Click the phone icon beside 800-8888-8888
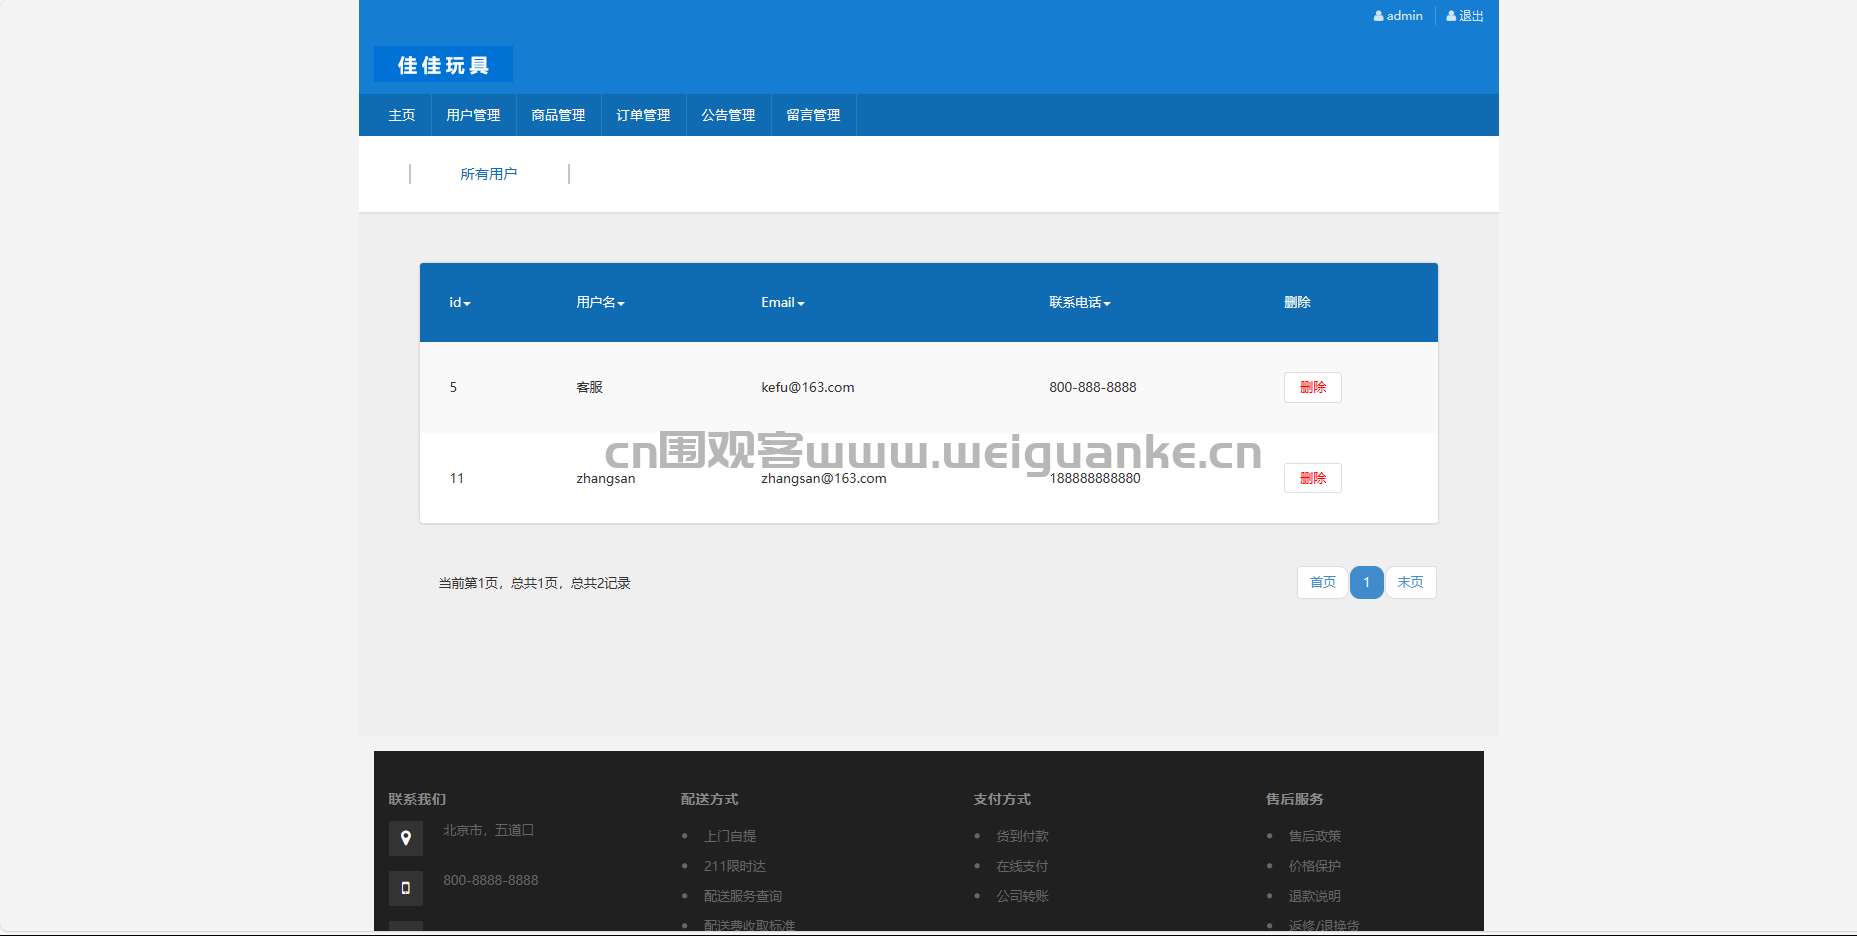The width and height of the screenshot is (1857, 936). tap(406, 888)
